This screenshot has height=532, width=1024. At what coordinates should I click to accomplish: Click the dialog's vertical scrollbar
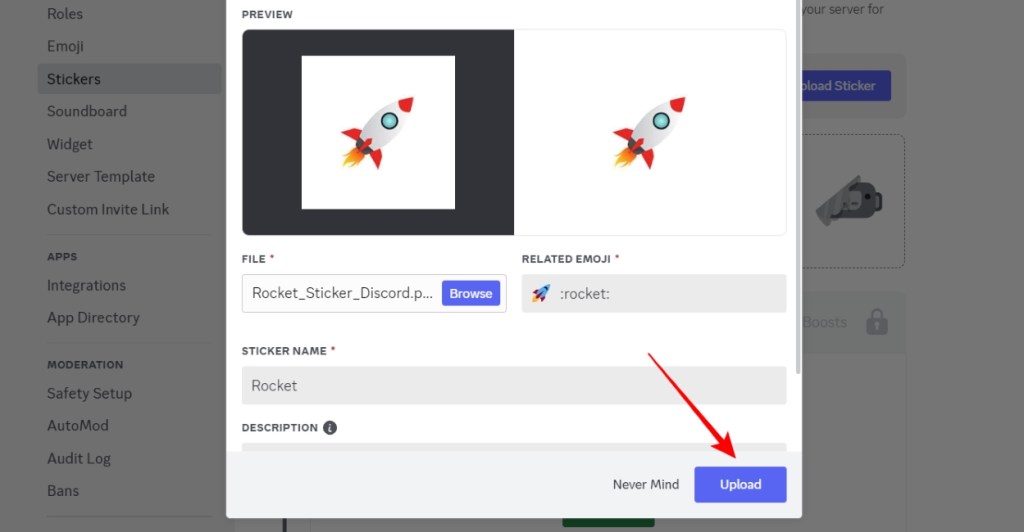point(798,186)
